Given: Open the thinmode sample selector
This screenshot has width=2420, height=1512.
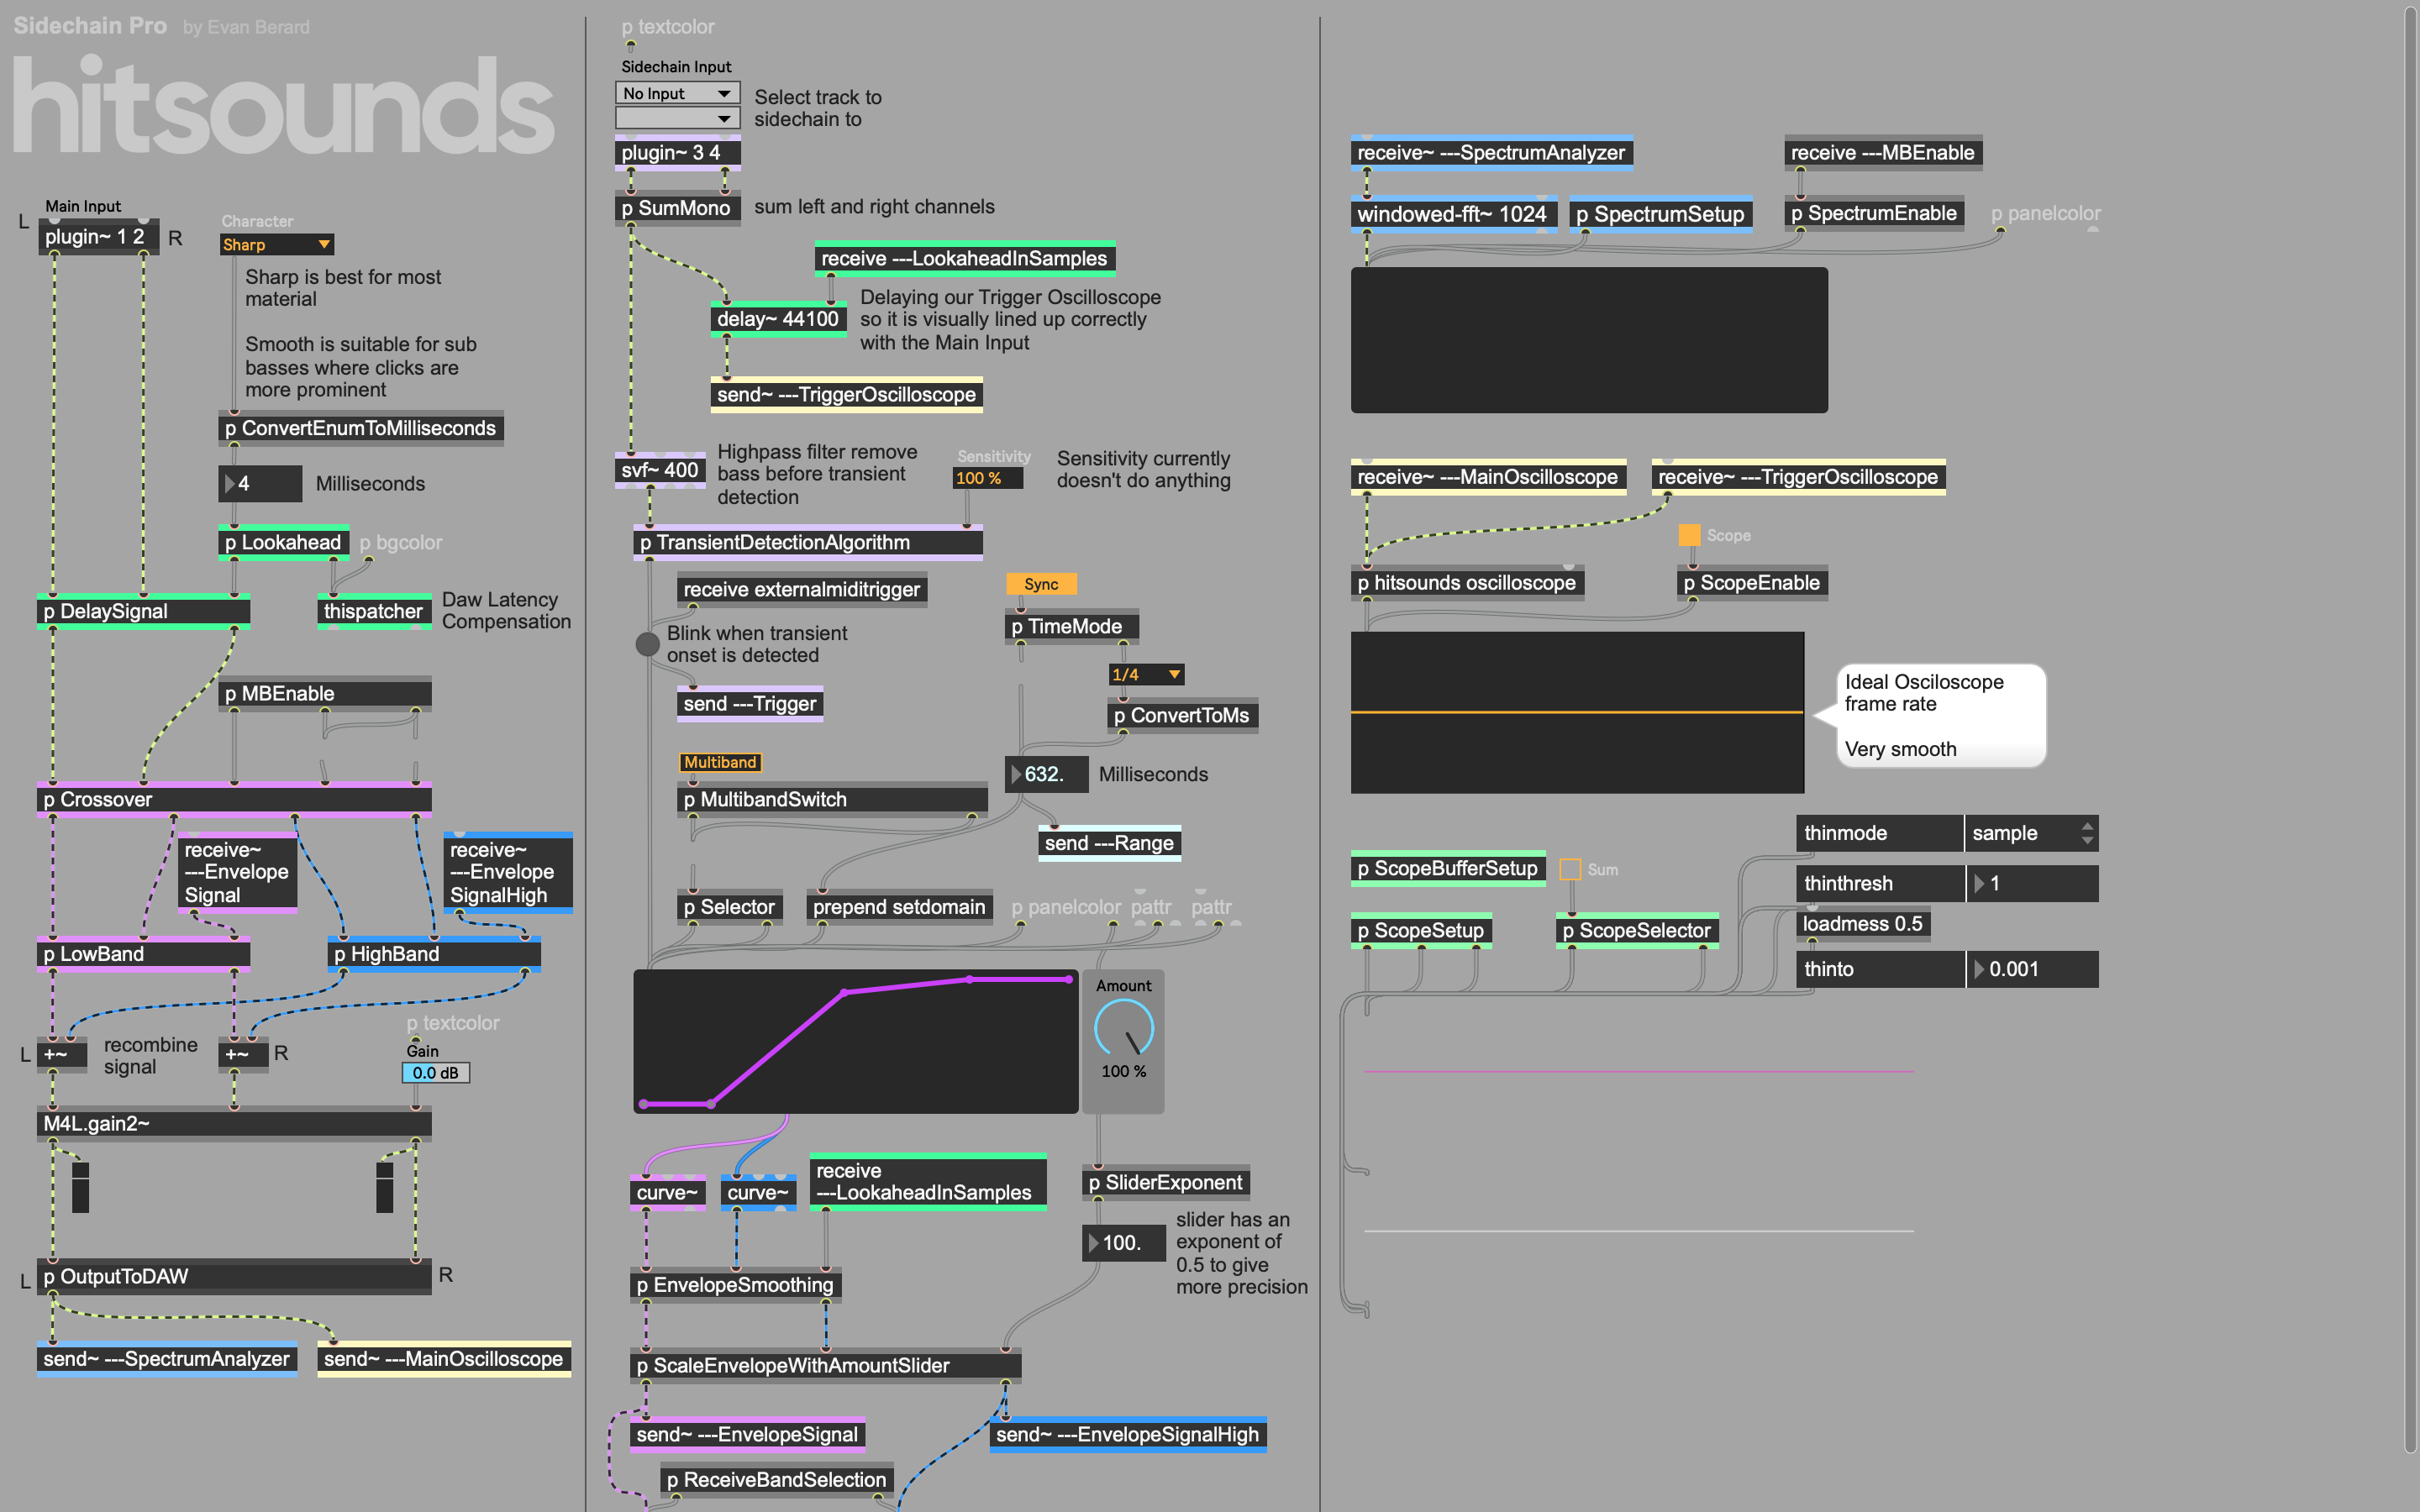Looking at the screenshot, I should tap(2030, 833).
